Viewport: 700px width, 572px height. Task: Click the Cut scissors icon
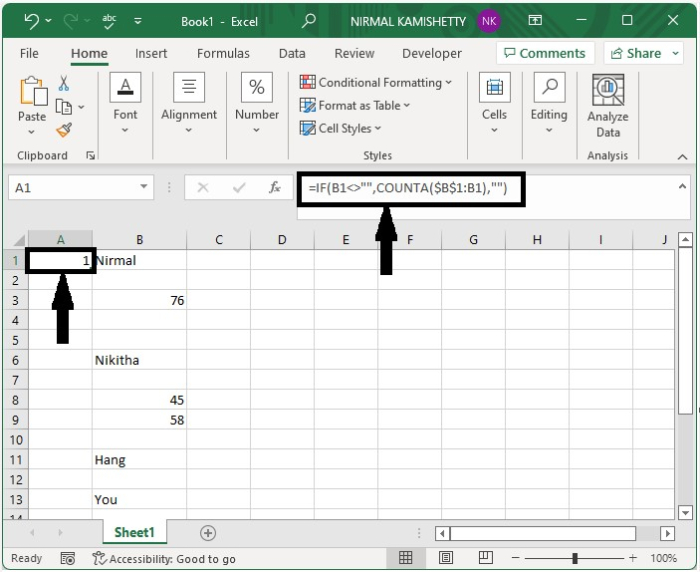point(64,83)
